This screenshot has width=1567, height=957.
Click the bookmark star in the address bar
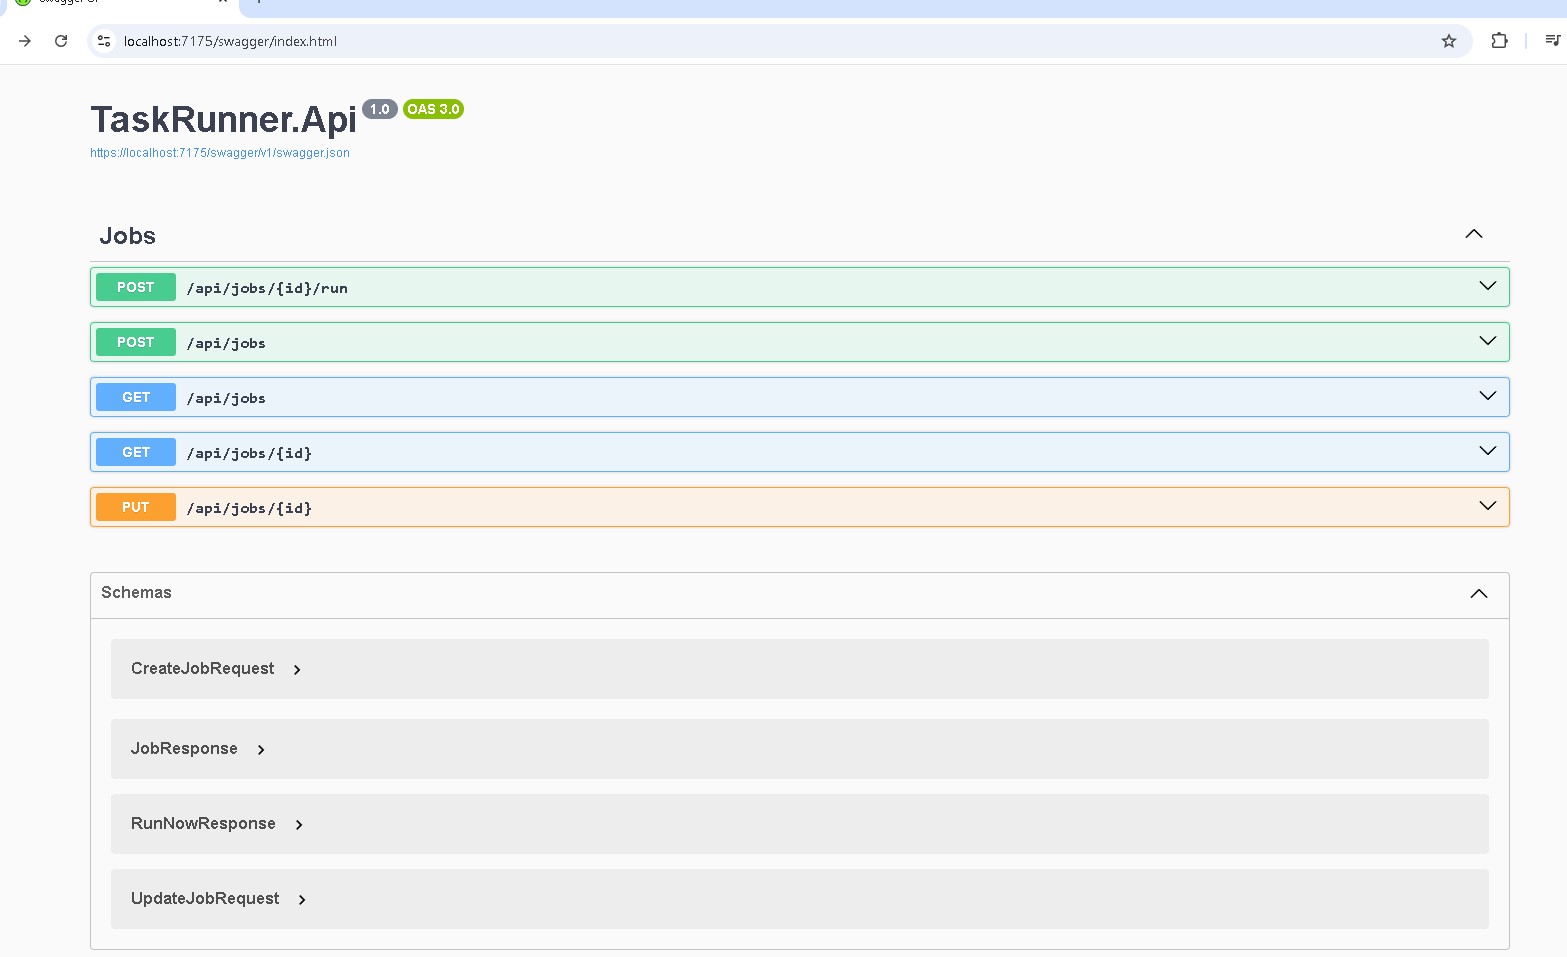click(x=1448, y=41)
